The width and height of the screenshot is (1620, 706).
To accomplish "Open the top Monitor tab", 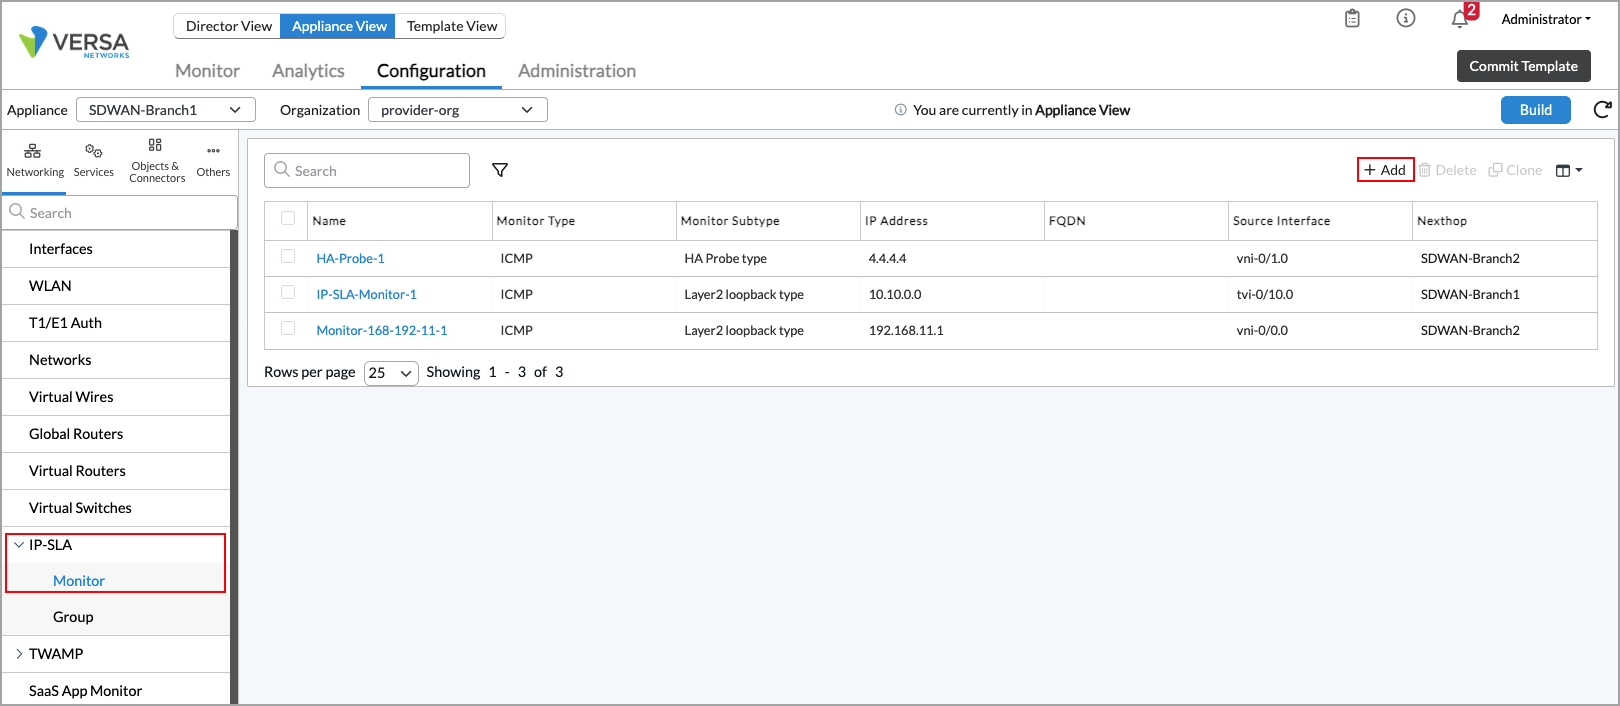I will tap(207, 71).
